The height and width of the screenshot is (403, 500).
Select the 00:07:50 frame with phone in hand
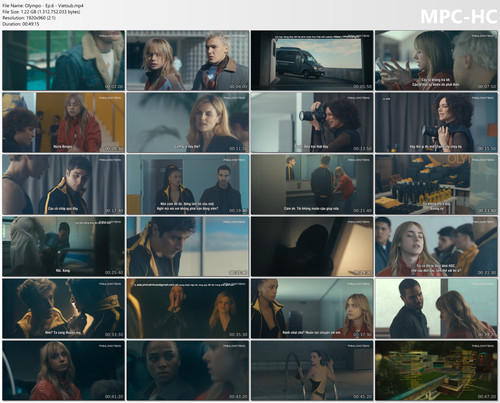point(437,60)
